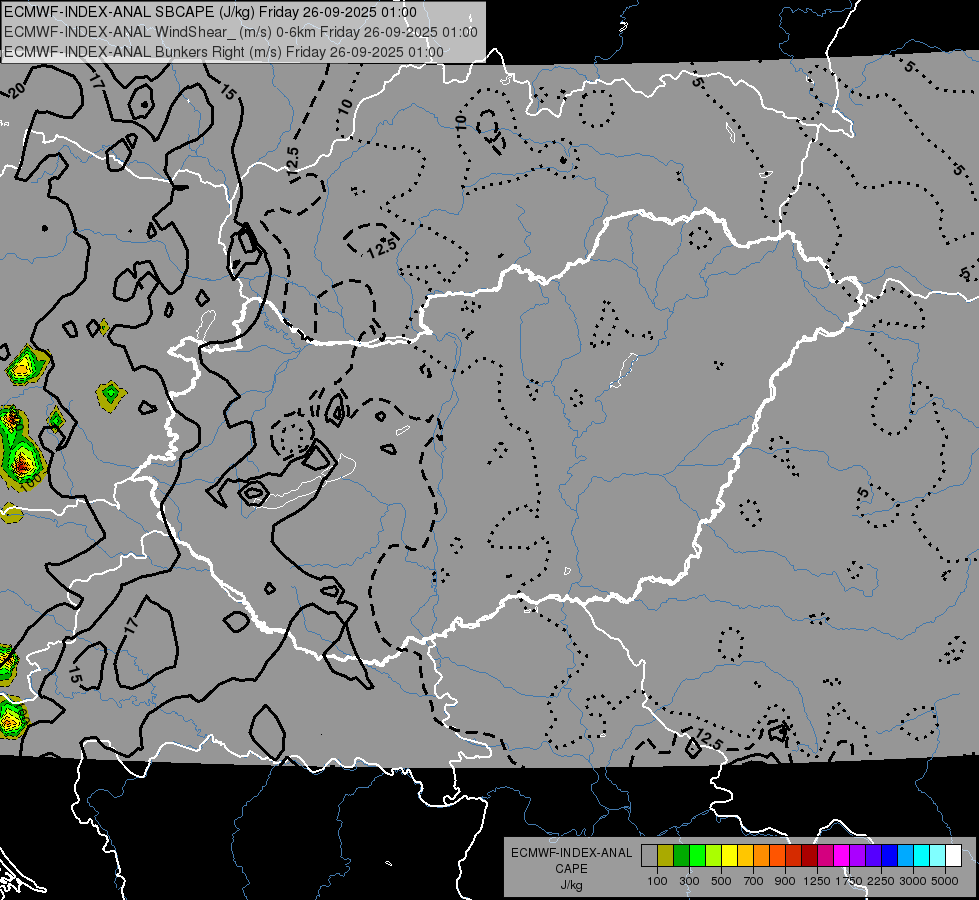
Task: Click the legend value 500
Action: tap(721, 881)
